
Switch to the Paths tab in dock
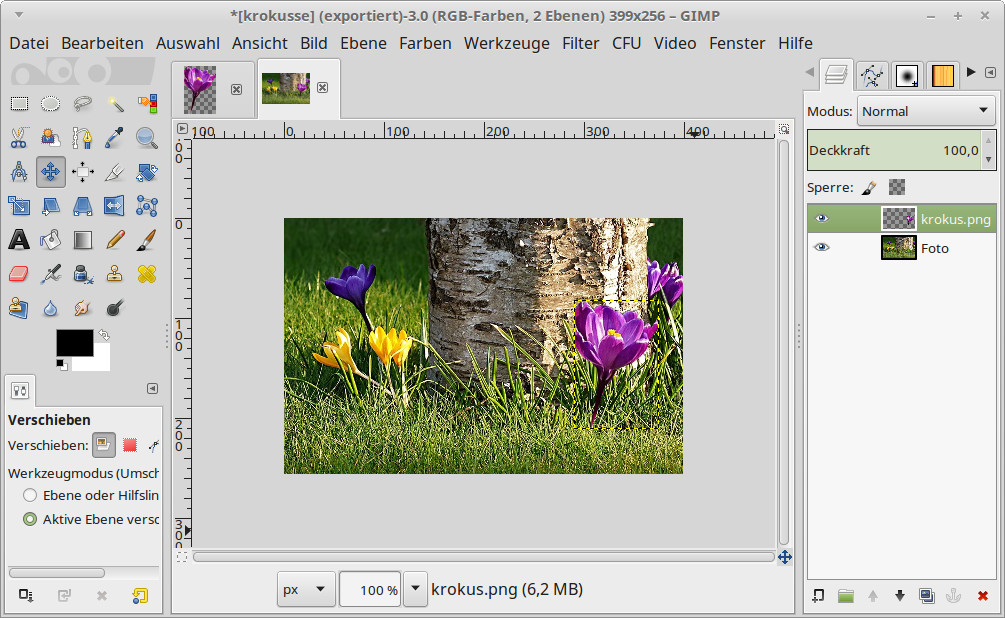coord(872,75)
